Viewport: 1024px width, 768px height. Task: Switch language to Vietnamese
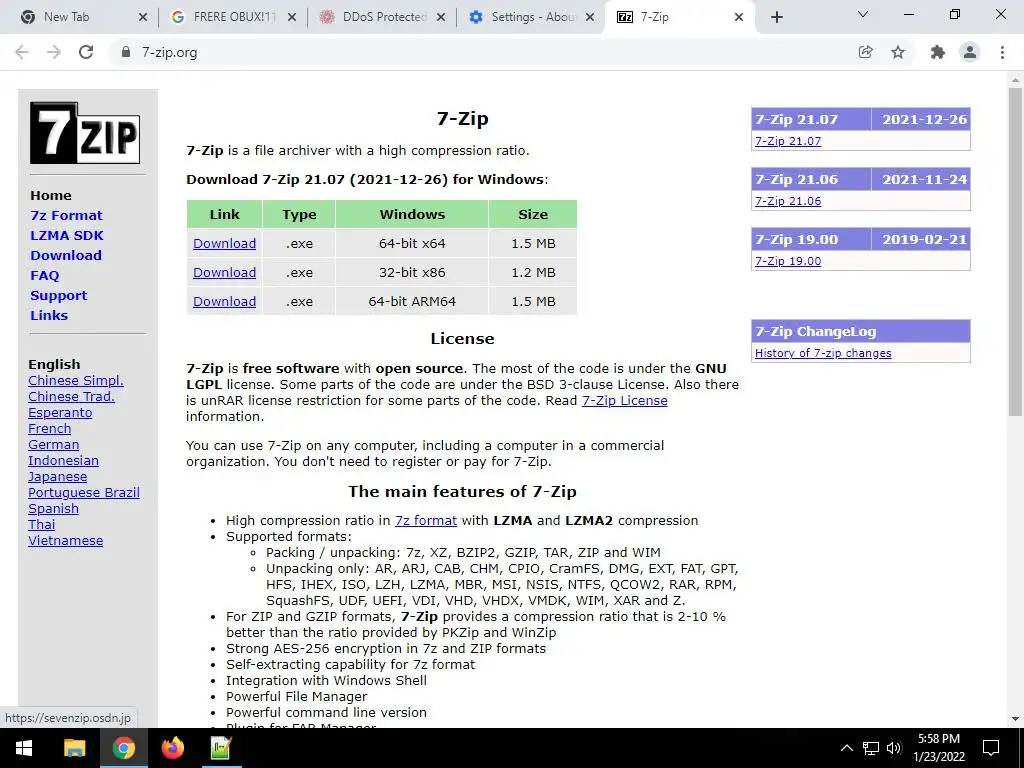pyautogui.click(x=65, y=541)
